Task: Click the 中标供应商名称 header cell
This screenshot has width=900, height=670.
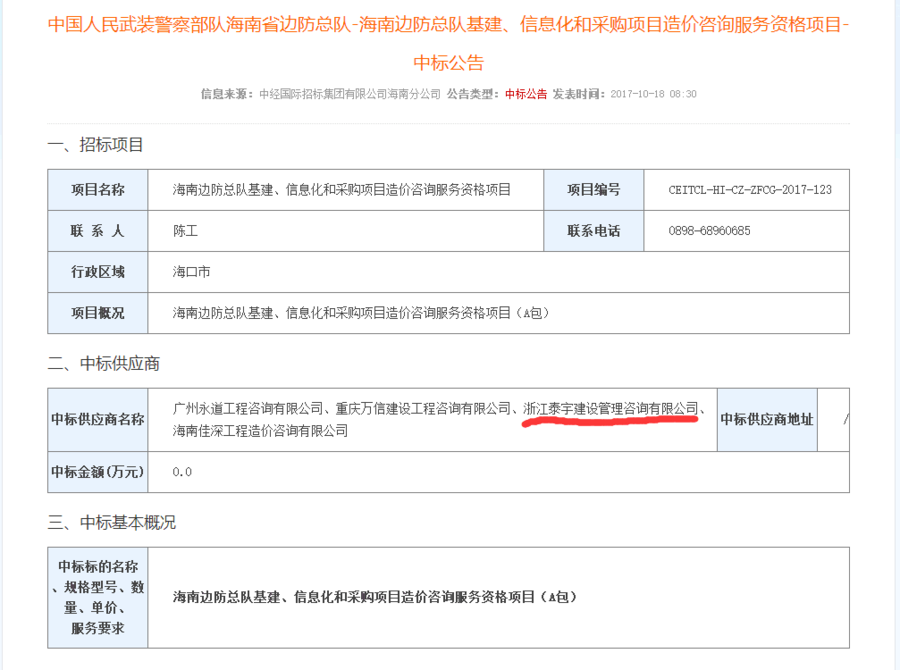Action: click(98, 419)
